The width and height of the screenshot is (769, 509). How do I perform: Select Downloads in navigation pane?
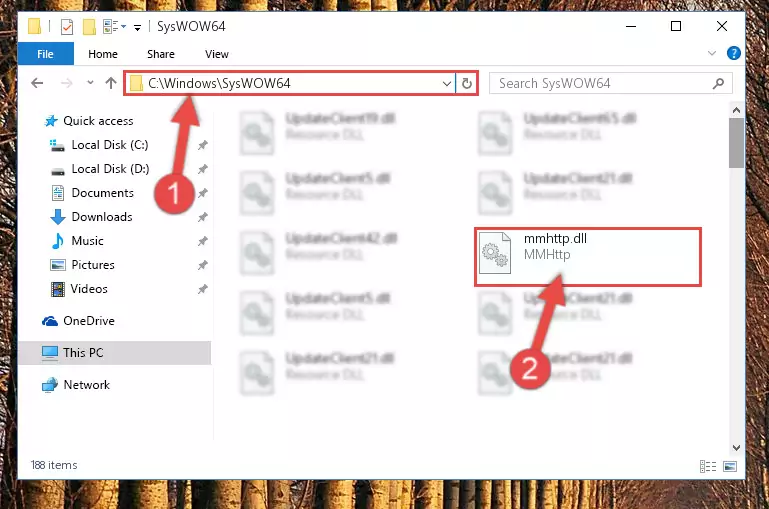click(x=102, y=217)
